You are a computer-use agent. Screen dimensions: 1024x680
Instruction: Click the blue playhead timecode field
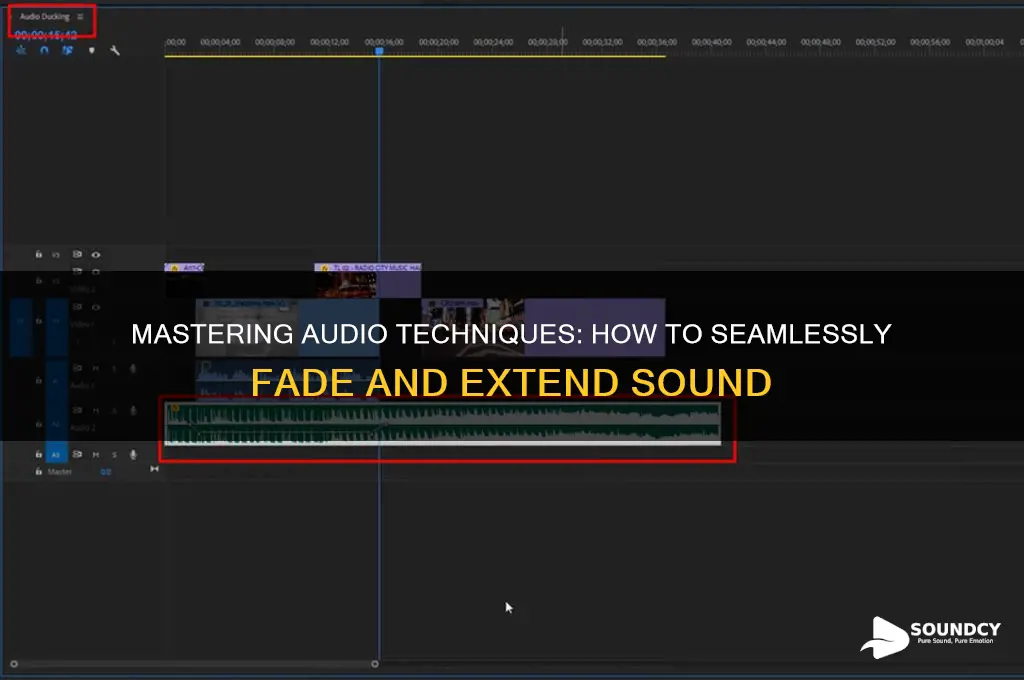(x=46, y=35)
